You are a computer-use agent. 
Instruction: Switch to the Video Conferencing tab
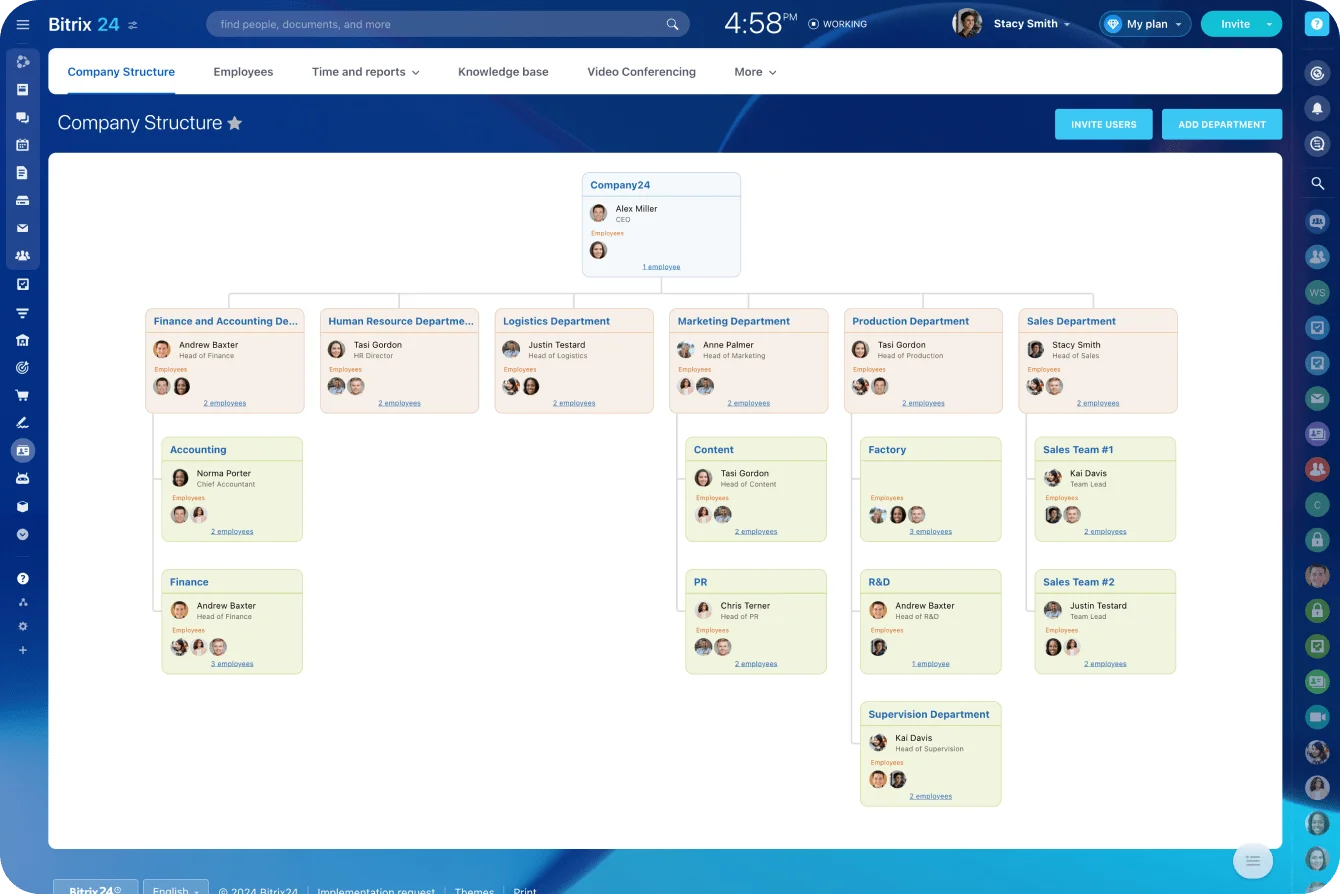point(641,72)
